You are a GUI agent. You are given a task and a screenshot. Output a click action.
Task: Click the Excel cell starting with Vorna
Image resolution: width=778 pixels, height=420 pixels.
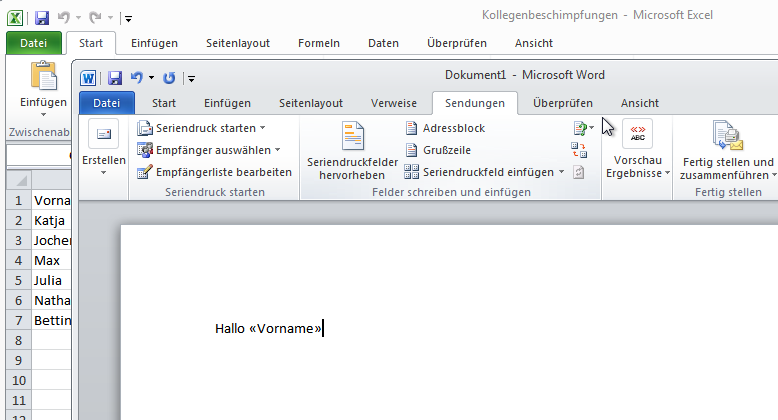52,201
